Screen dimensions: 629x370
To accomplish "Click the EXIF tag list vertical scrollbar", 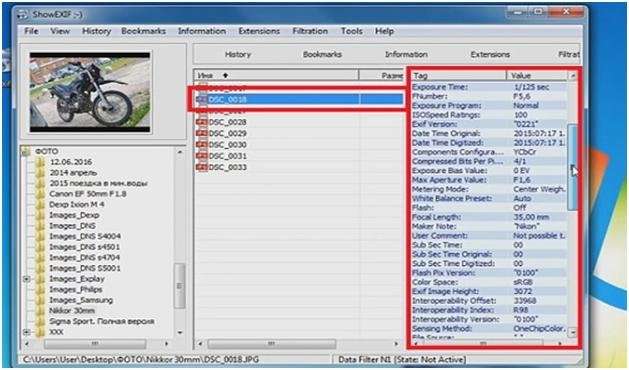I will 573,204.
